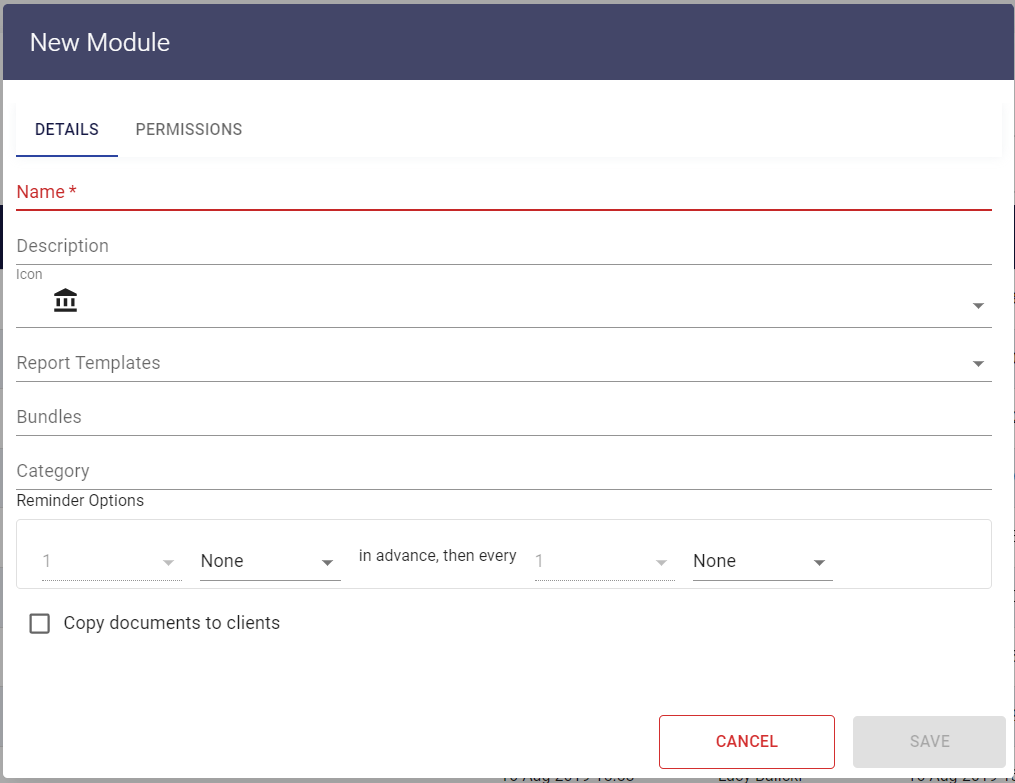The image size is (1015, 783).
Task: Enable the Copy documents to clients checkbox
Action: (x=40, y=624)
